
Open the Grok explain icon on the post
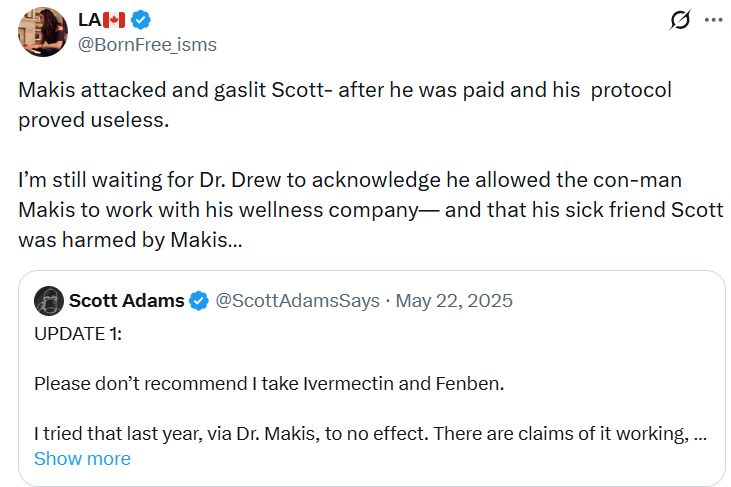680,20
